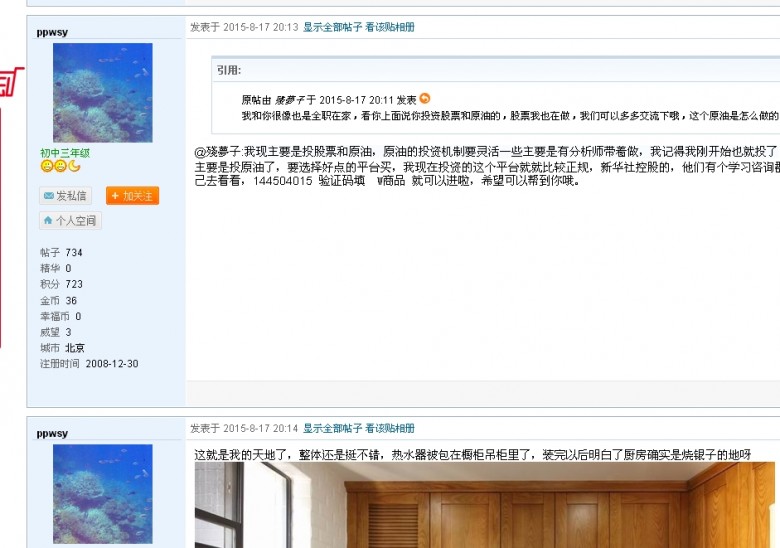Click 显示全部帖子 in the second post
The image size is (780, 548).
[x=332, y=428]
